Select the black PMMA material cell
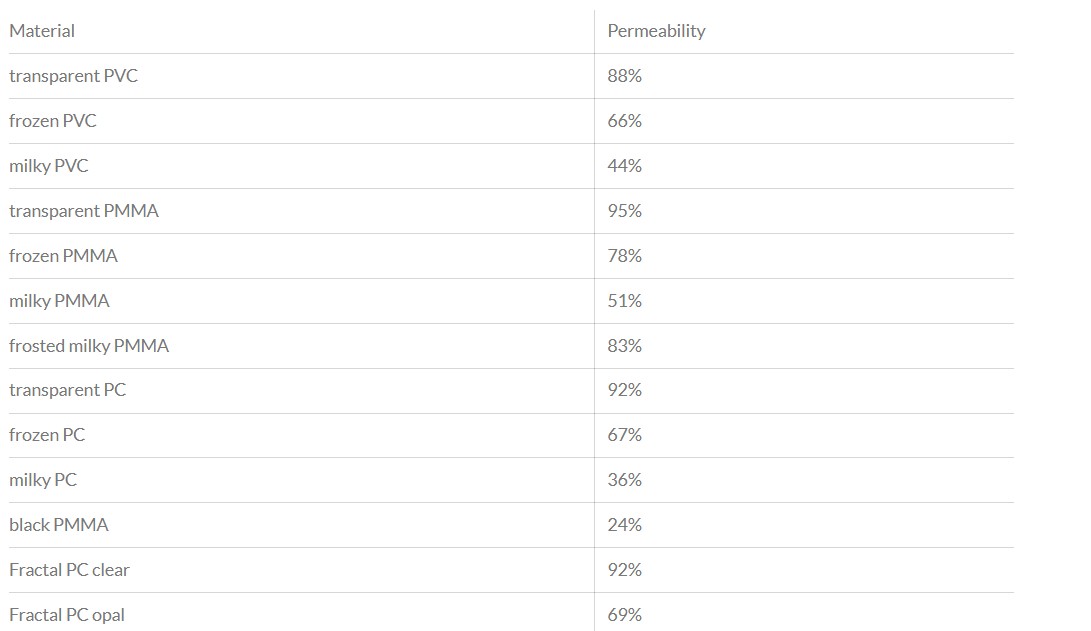 [59, 525]
